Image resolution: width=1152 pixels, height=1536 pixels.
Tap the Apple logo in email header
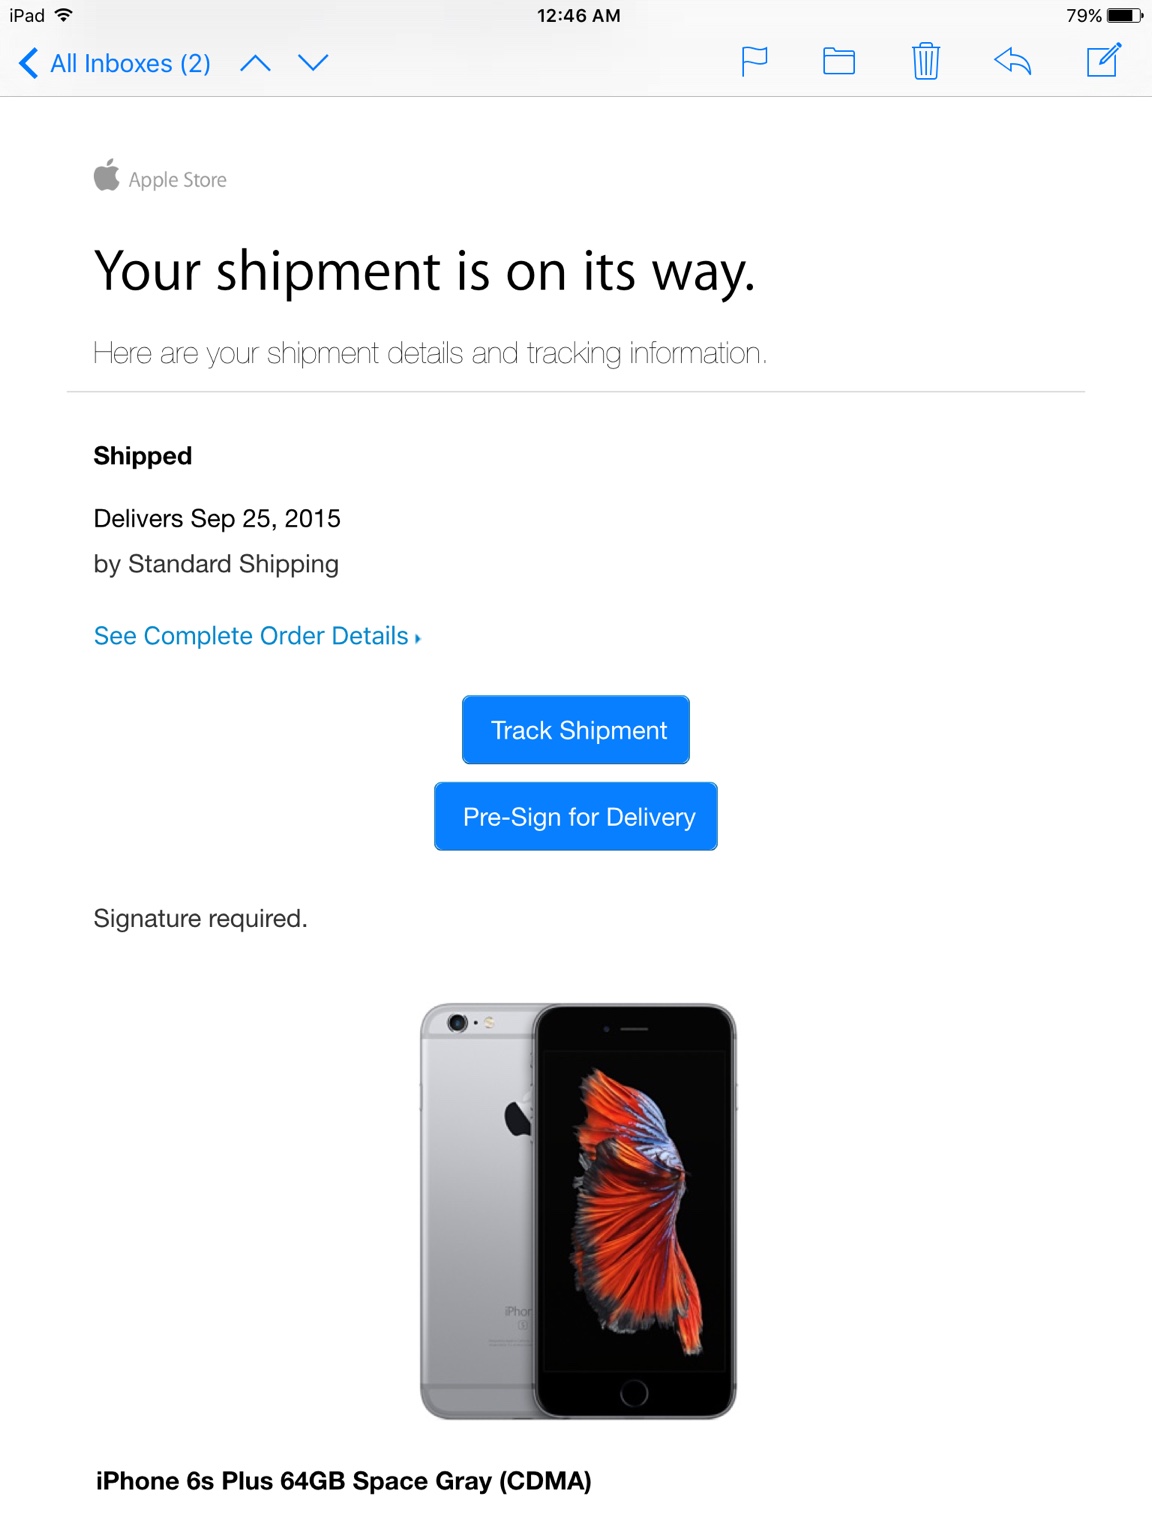click(x=107, y=175)
